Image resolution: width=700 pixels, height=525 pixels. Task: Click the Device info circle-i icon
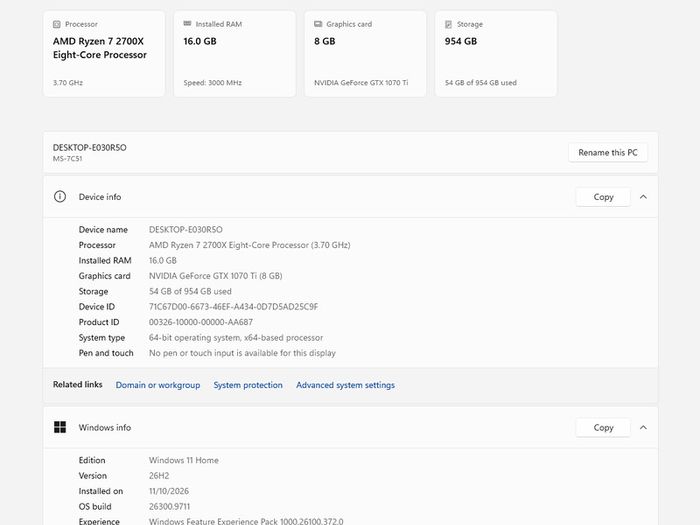(x=60, y=196)
